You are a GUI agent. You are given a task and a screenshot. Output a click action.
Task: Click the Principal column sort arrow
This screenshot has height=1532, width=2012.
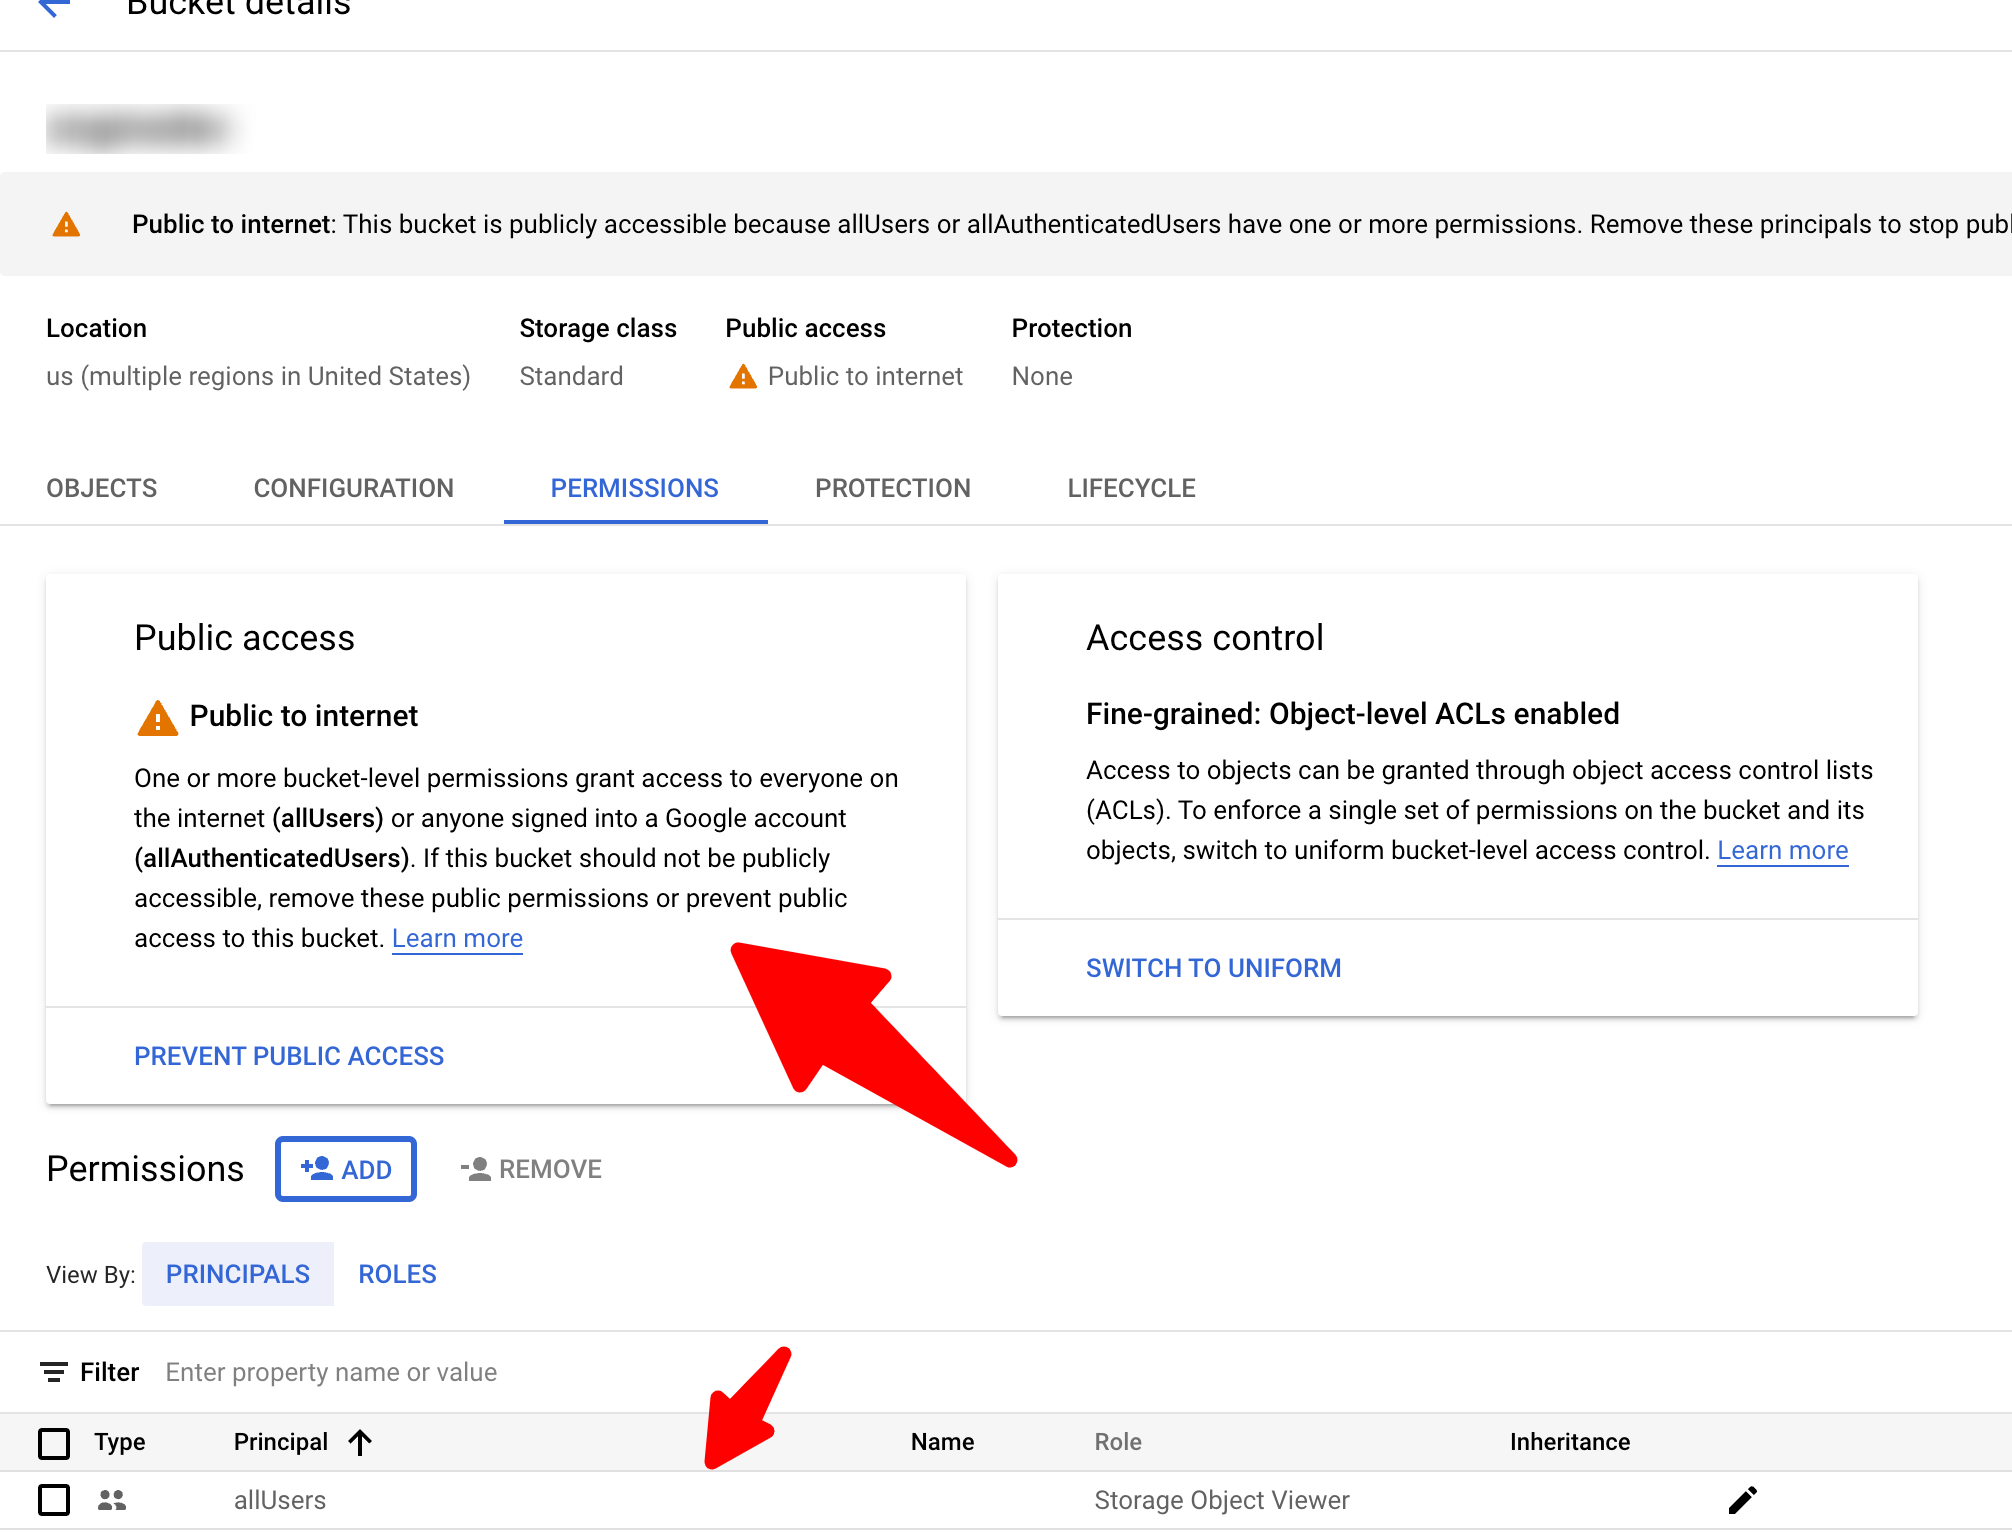[361, 1442]
